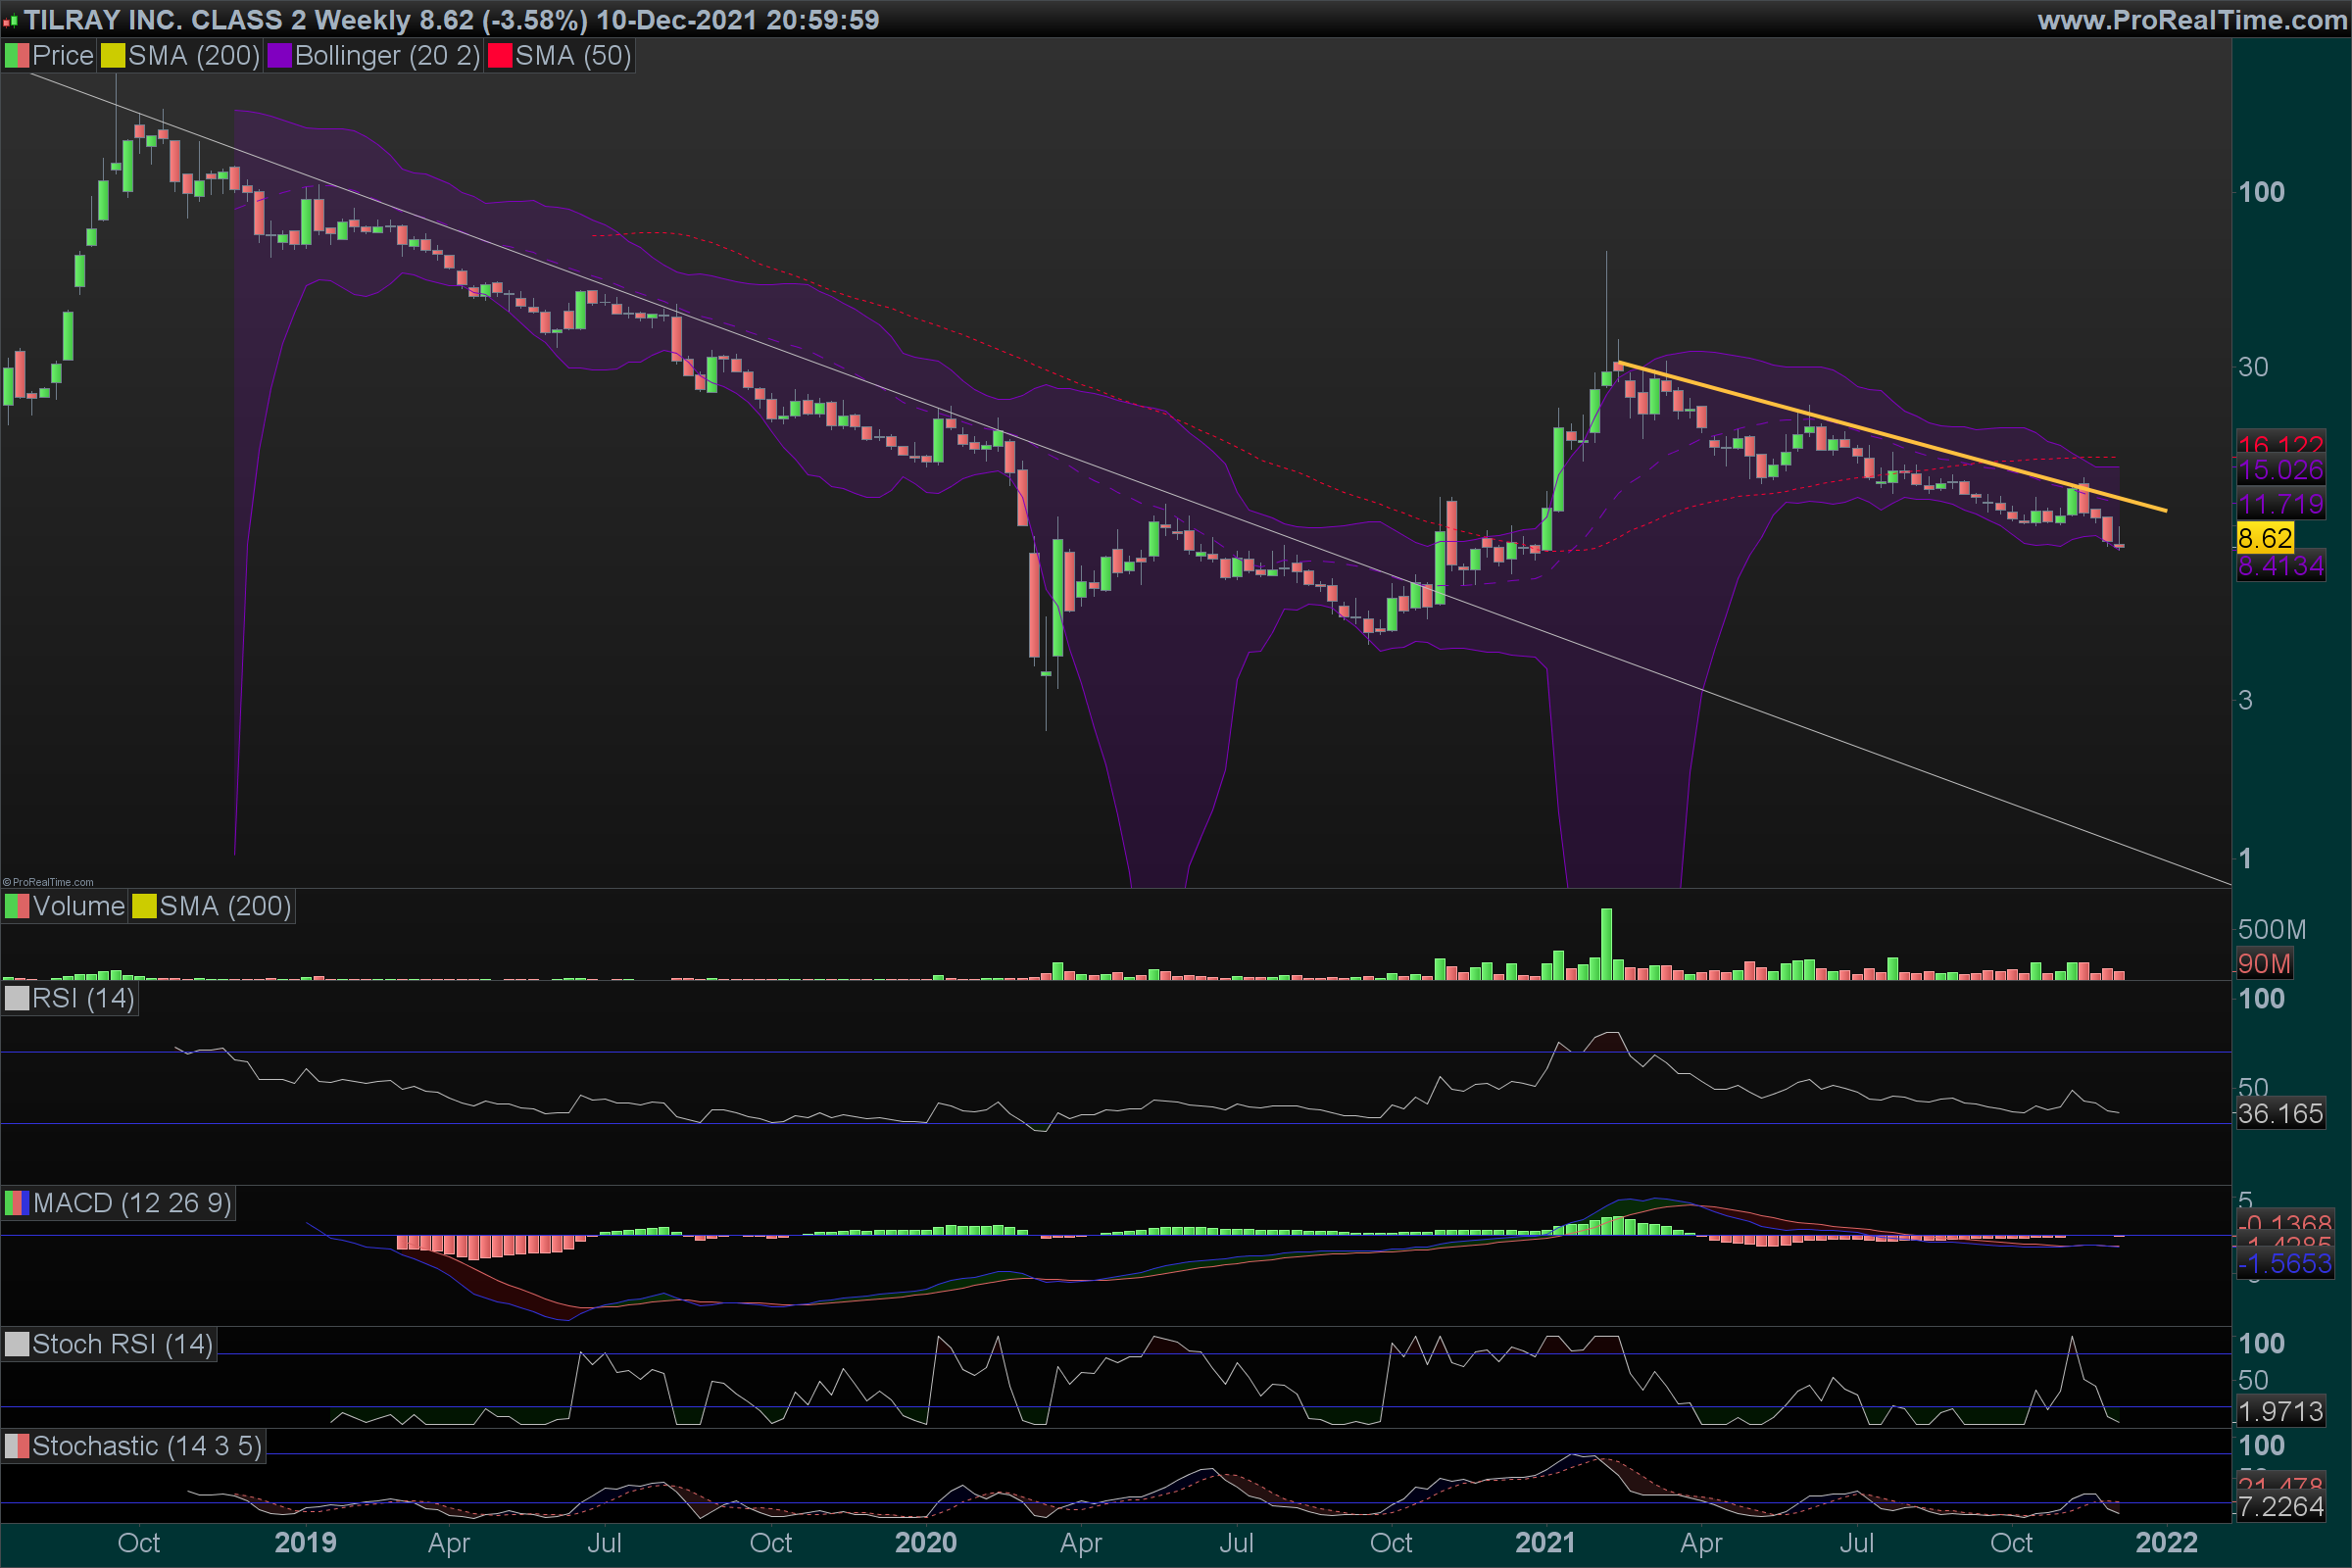Click the 2021 label on time axis

1545,1542
